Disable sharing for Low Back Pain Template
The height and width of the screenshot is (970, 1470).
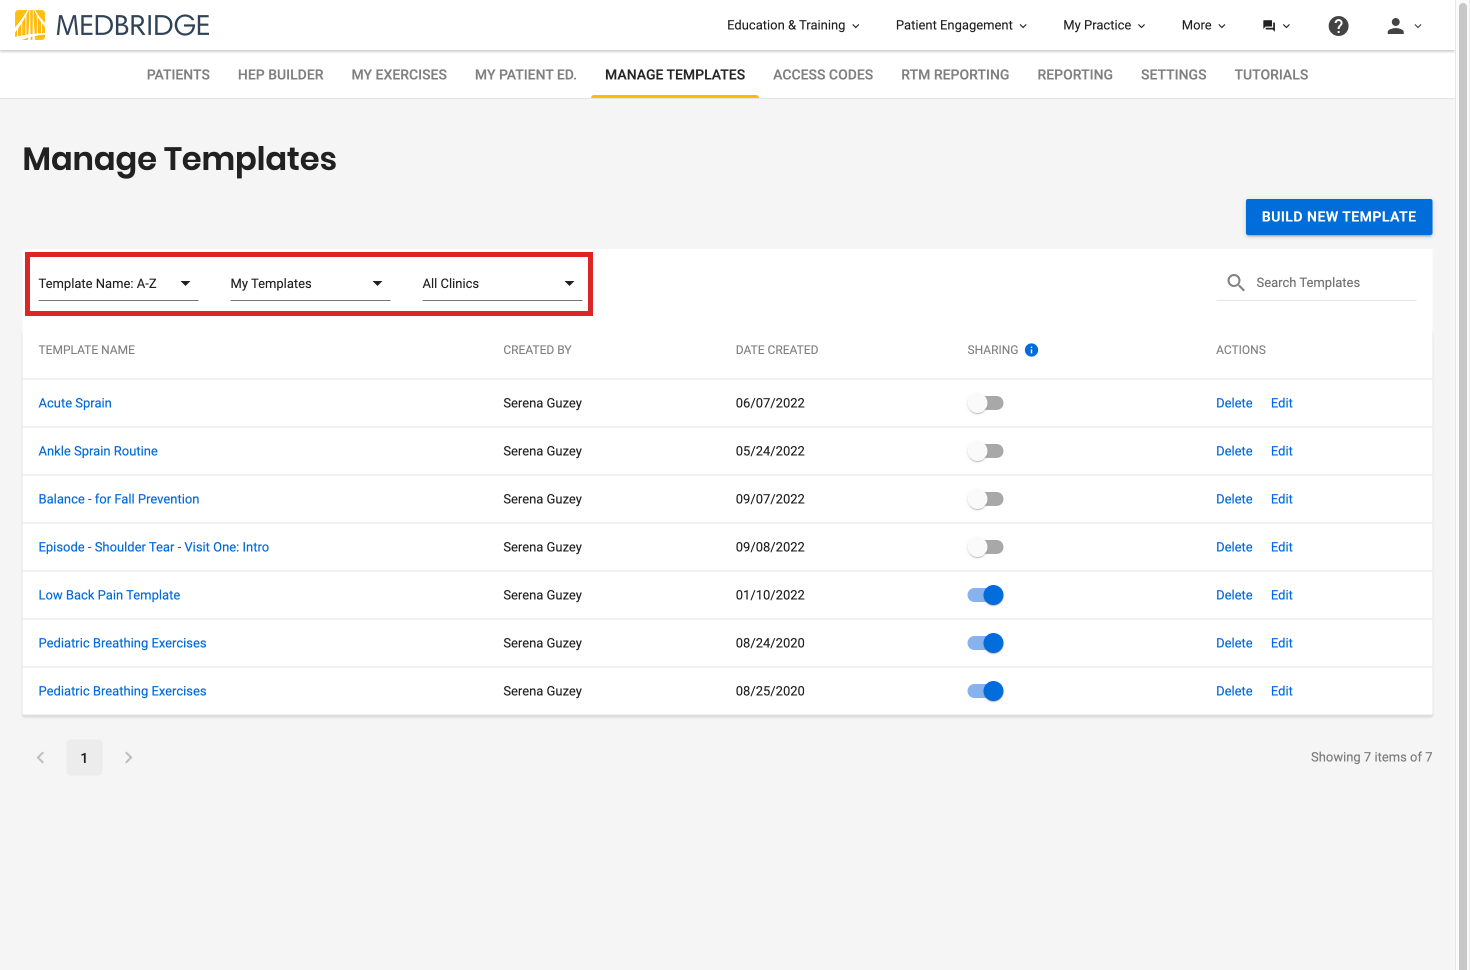click(x=985, y=595)
